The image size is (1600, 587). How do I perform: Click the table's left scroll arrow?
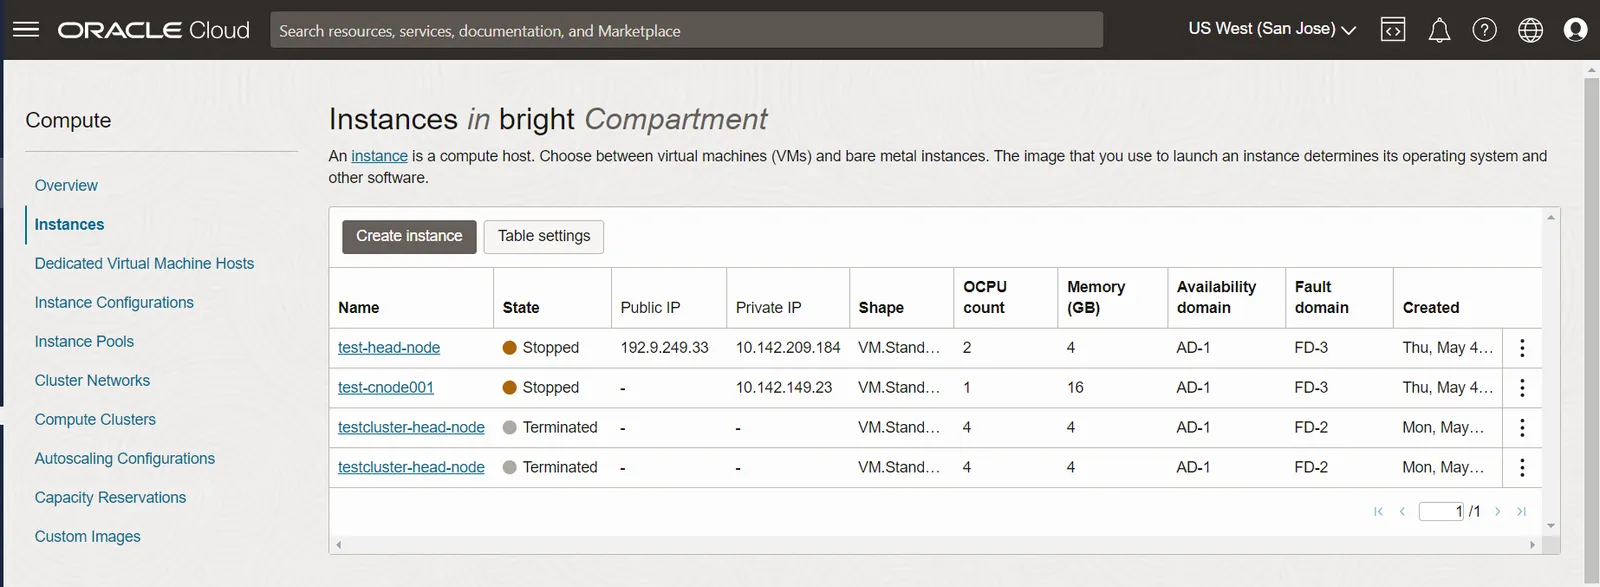[x=338, y=545]
